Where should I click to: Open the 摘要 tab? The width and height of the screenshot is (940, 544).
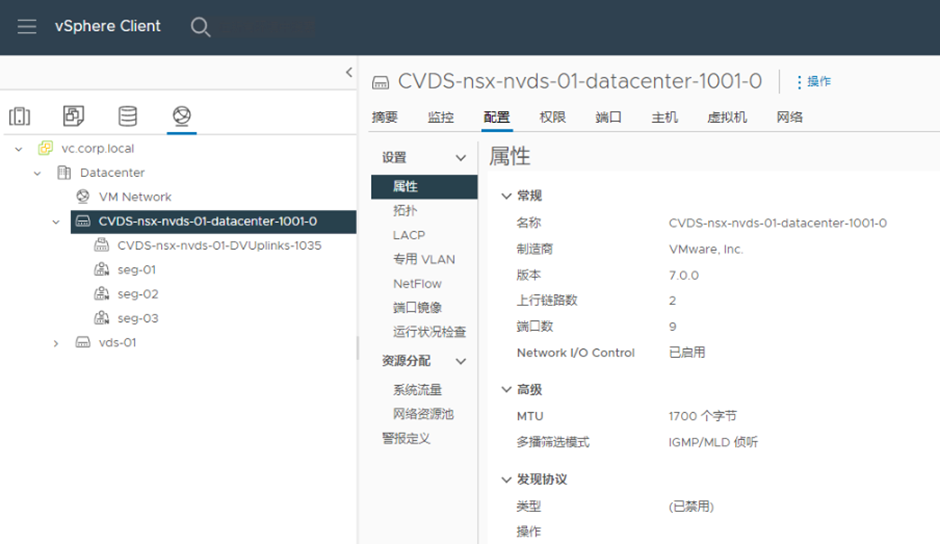click(384, 117)
